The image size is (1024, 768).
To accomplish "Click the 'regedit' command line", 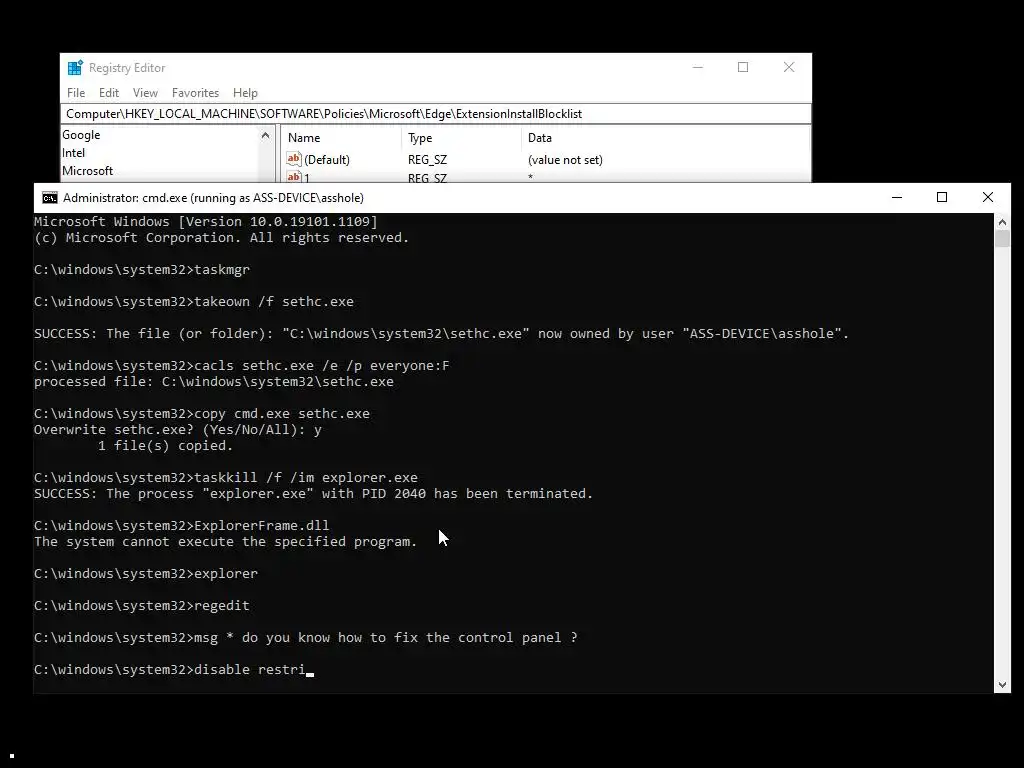I will pos(142,605).
